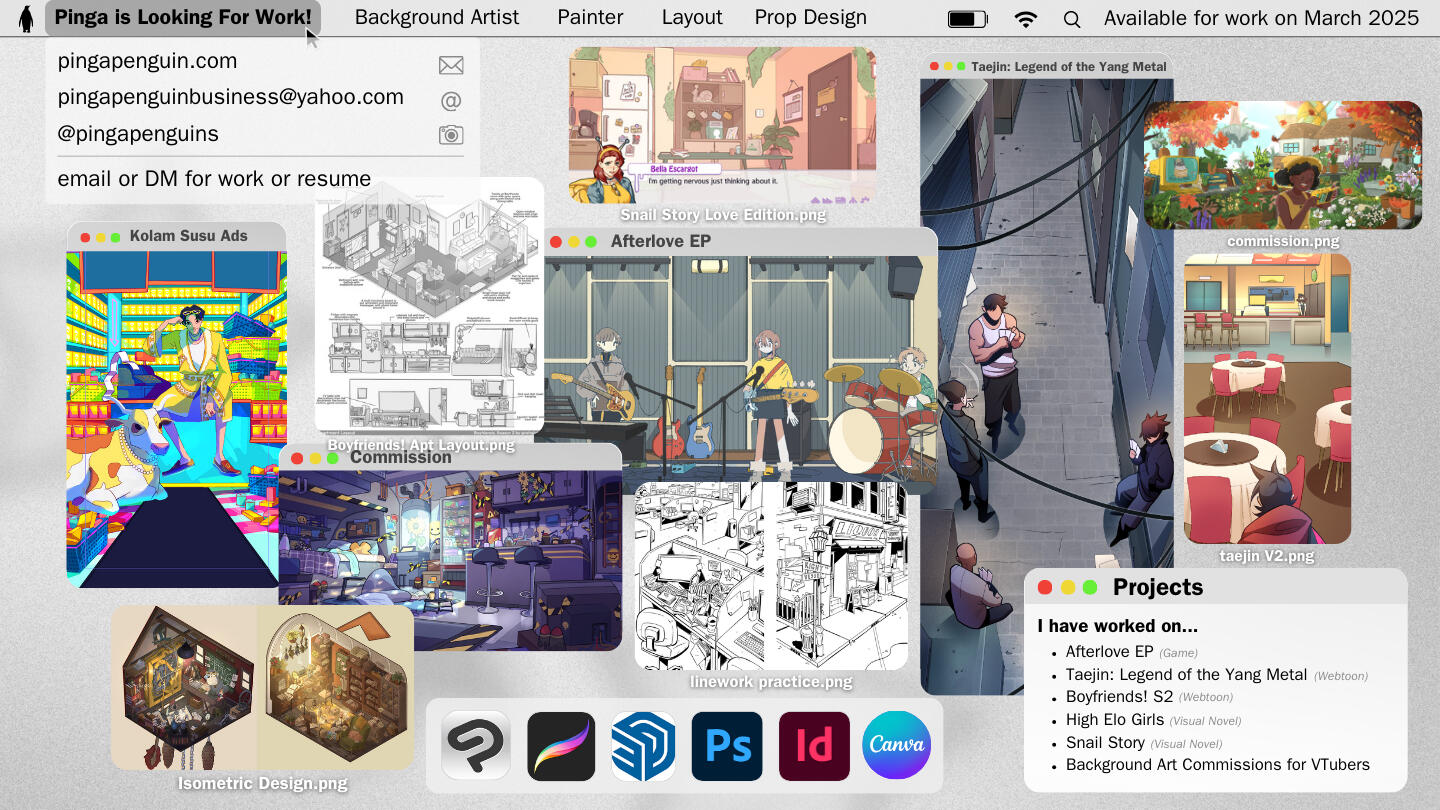Click the camera icon beside @pingapenguins
Viewport: 1440px width, 810px height.
coord(451,135)
